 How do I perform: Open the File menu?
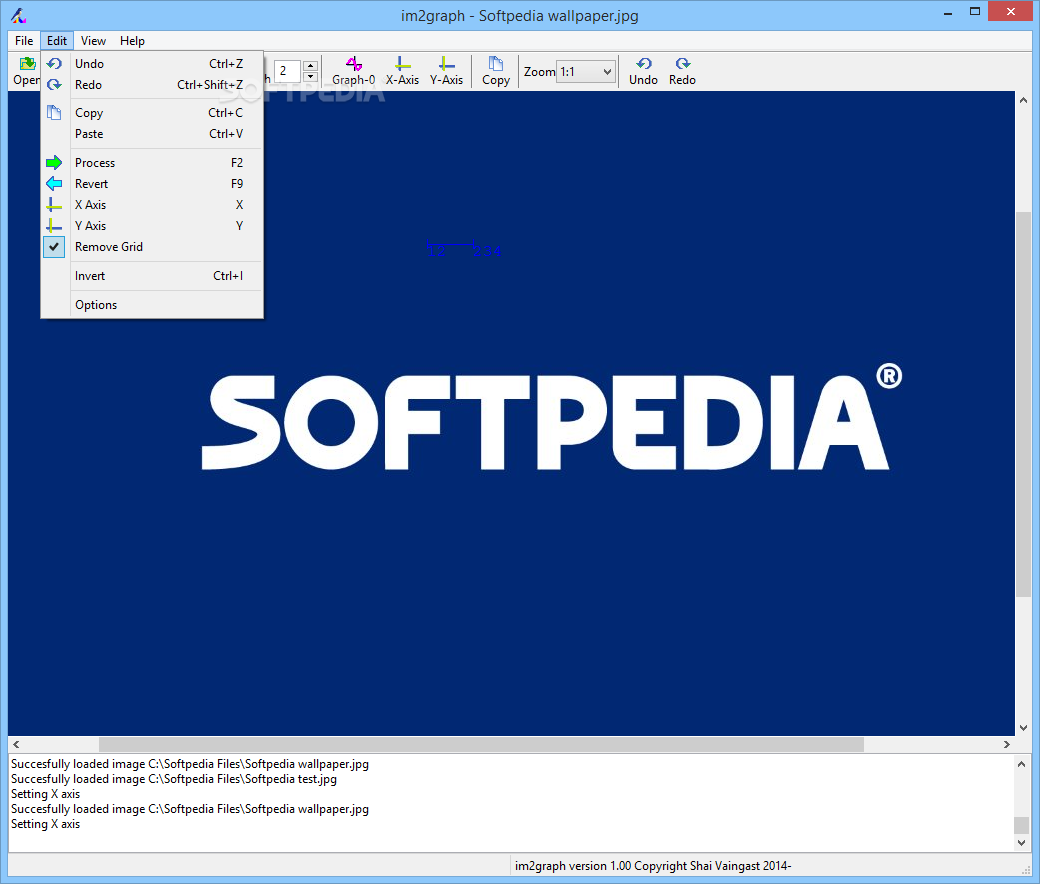(24, 40)
